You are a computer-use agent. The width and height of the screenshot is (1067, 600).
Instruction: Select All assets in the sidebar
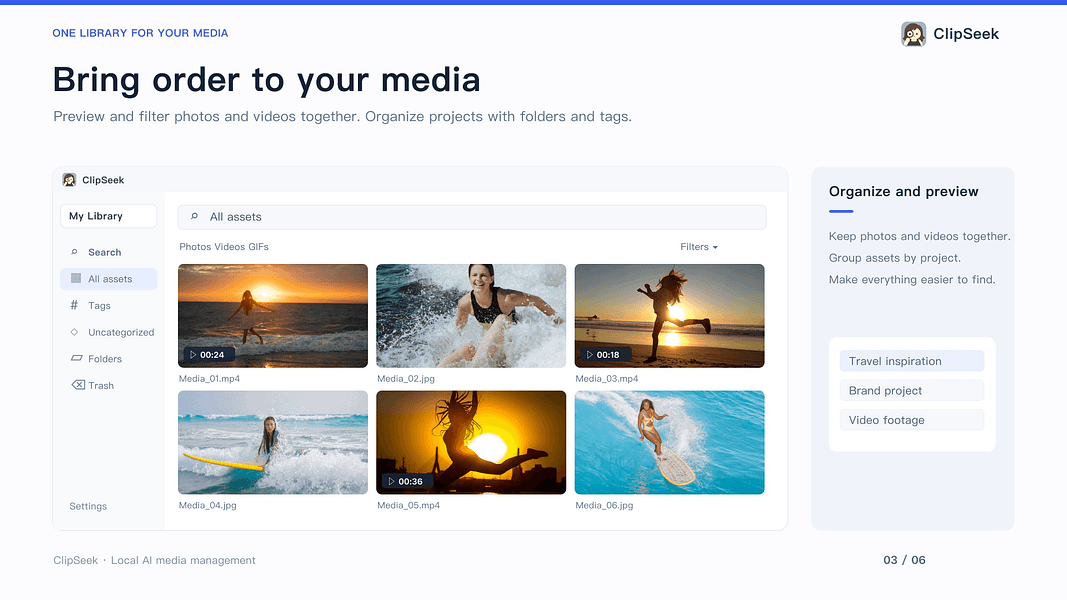(109, 279)
